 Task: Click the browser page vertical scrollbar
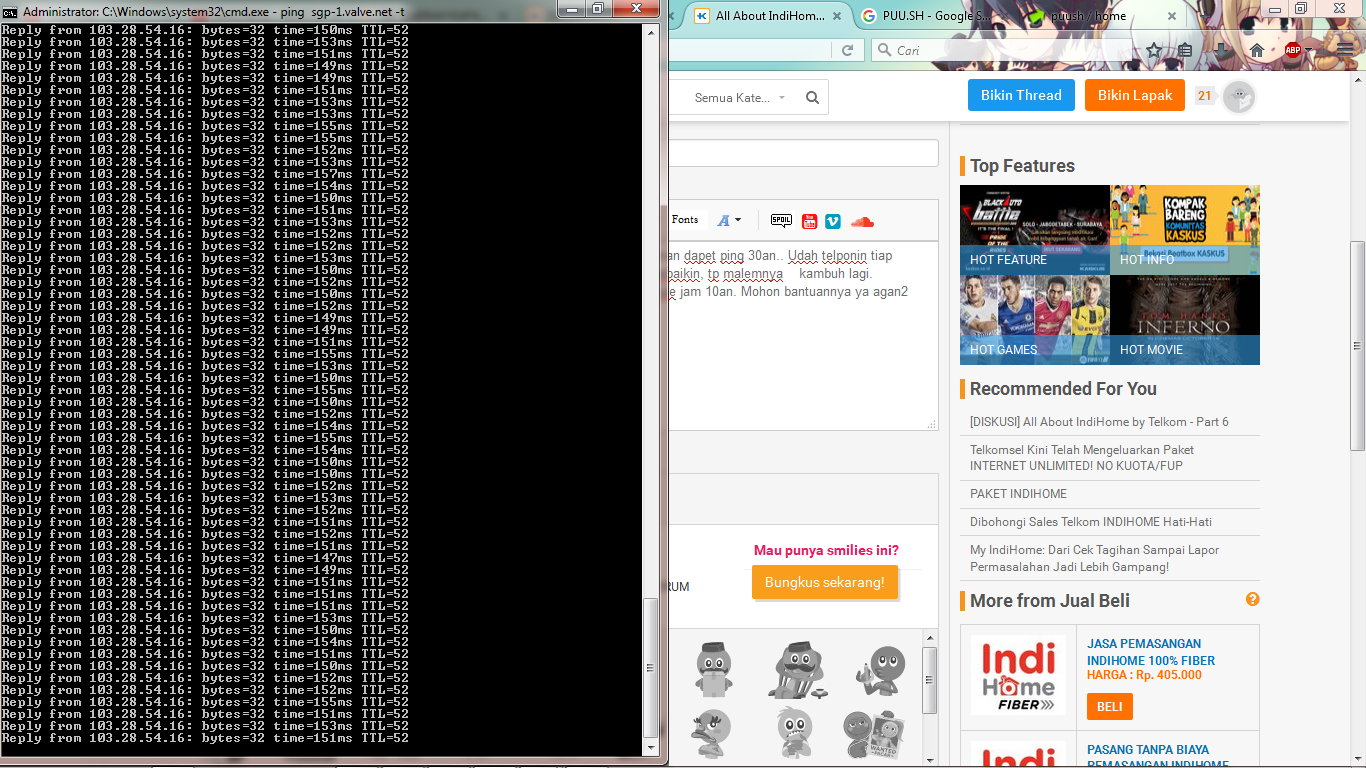pos(1357,345)
